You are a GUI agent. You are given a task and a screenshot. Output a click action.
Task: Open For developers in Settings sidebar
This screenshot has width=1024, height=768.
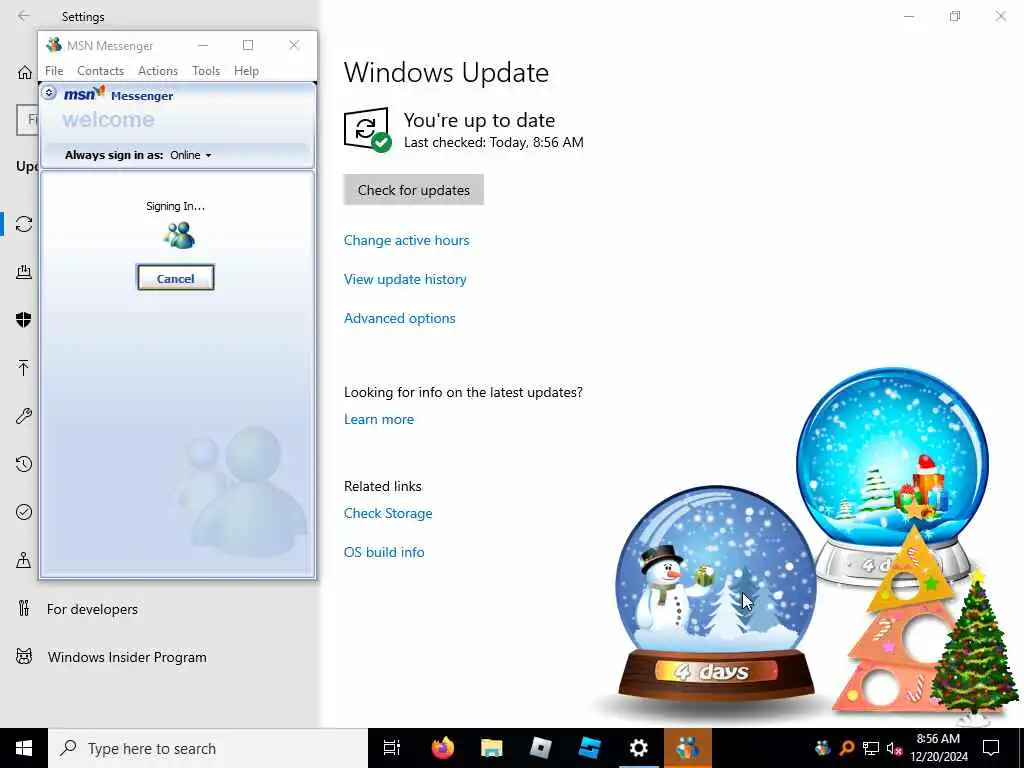[x=92, y=609]
